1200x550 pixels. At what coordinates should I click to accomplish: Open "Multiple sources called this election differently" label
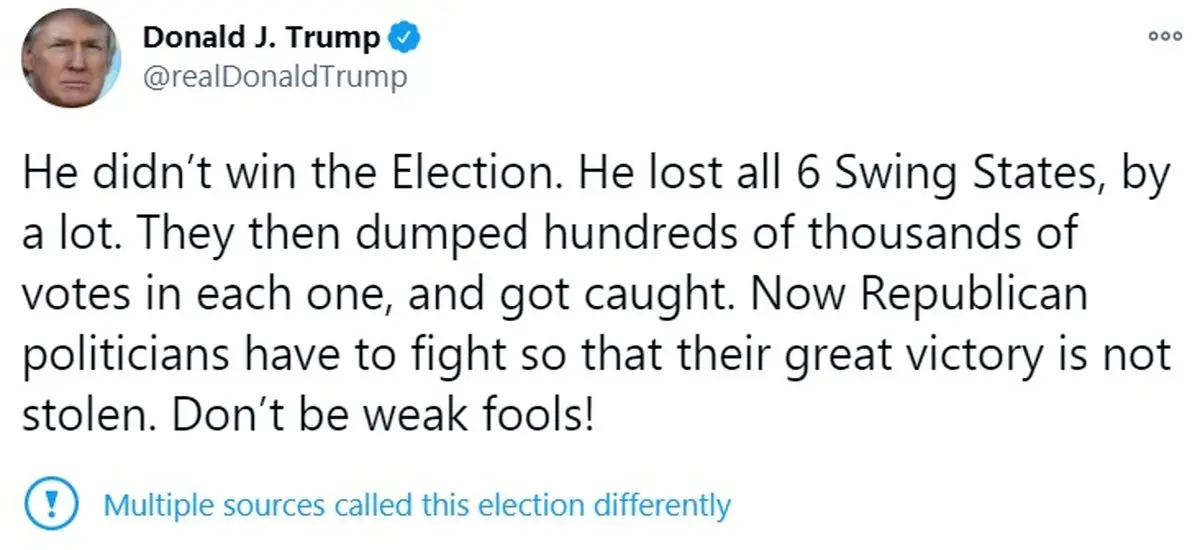pos(417,505)
